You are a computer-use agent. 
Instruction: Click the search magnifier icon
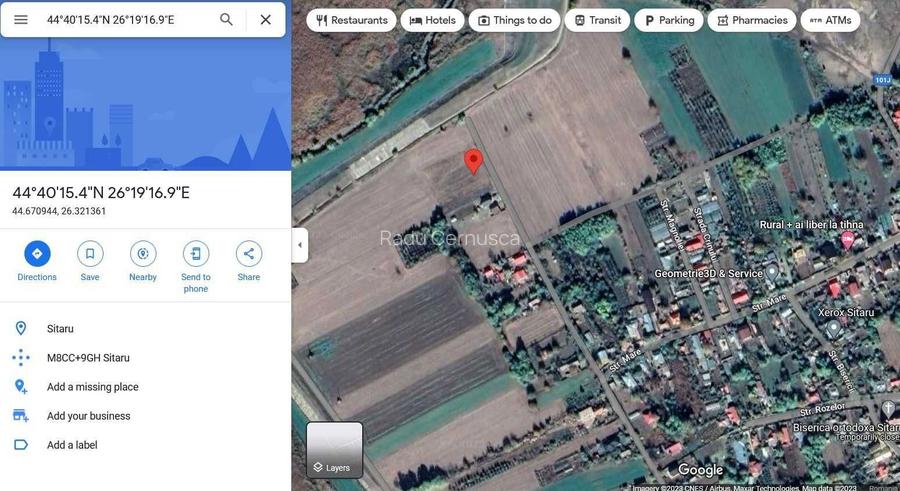[226, 20]
